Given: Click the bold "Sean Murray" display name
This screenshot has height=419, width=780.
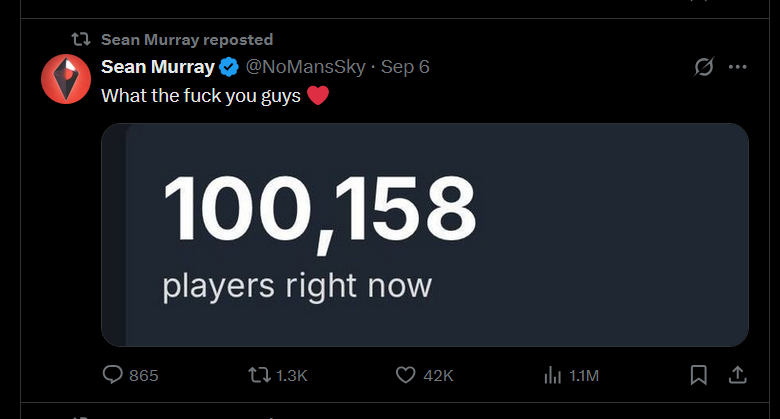Looking at the screenshot, I should [x=158, y=68].
